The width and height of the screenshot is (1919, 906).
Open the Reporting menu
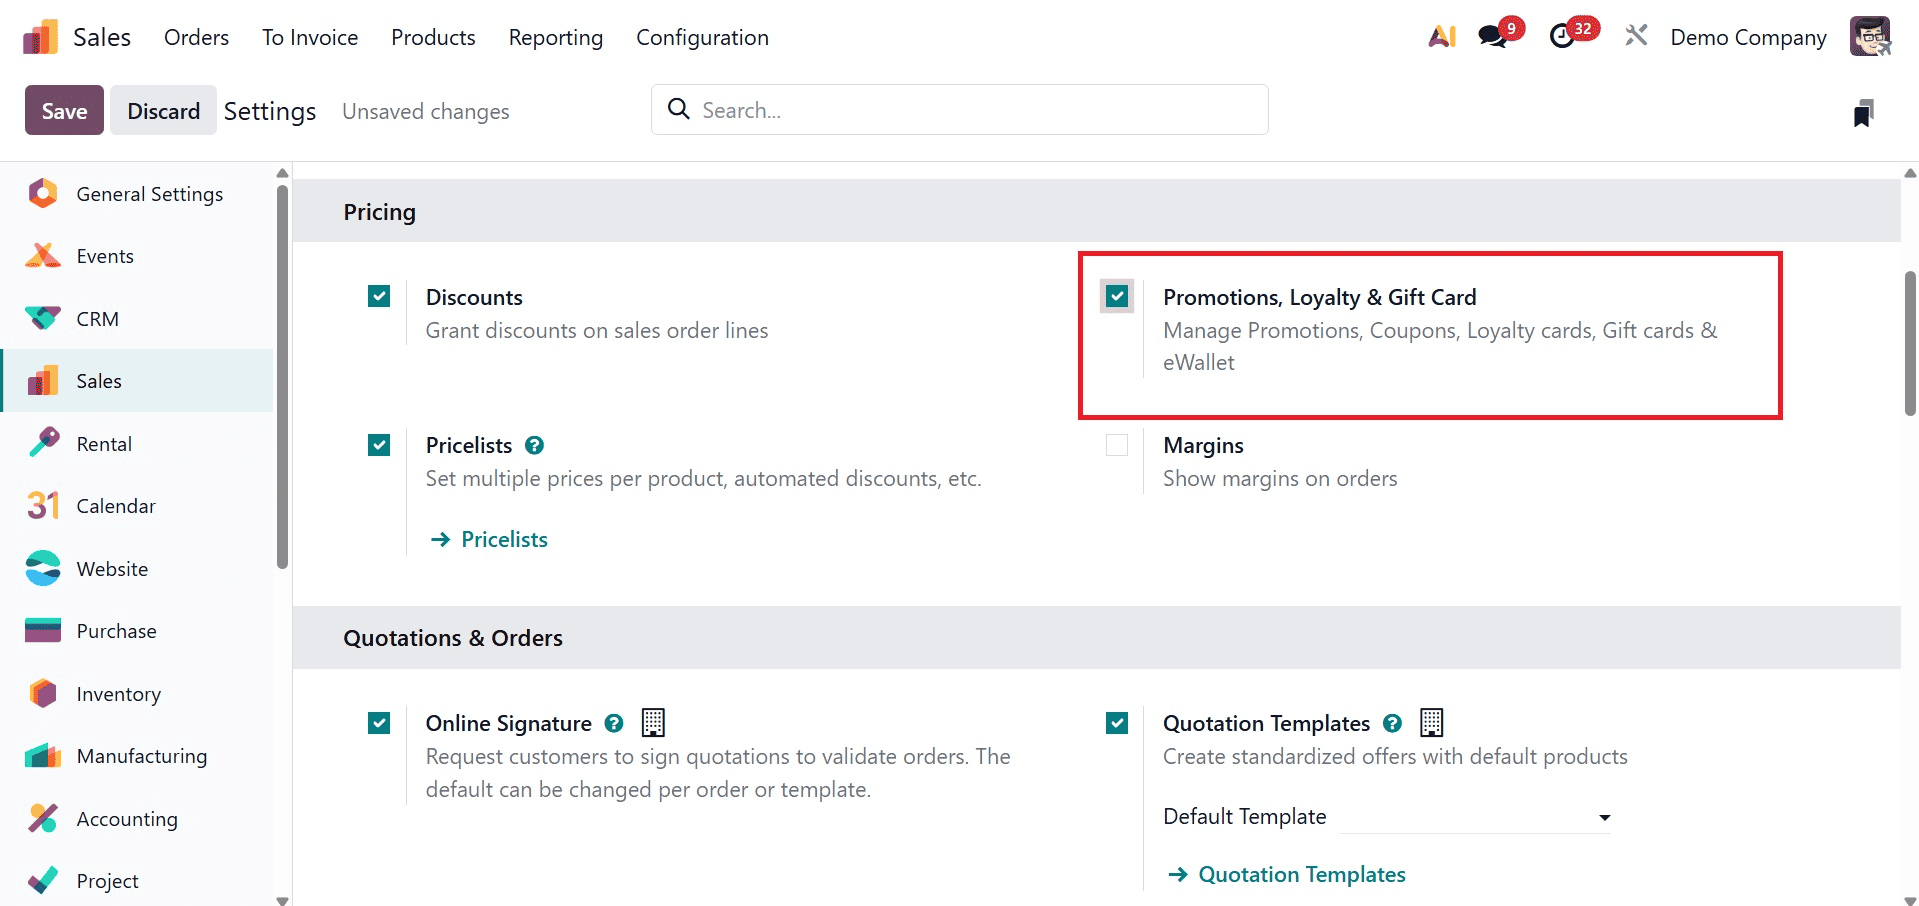click(555, 37)
